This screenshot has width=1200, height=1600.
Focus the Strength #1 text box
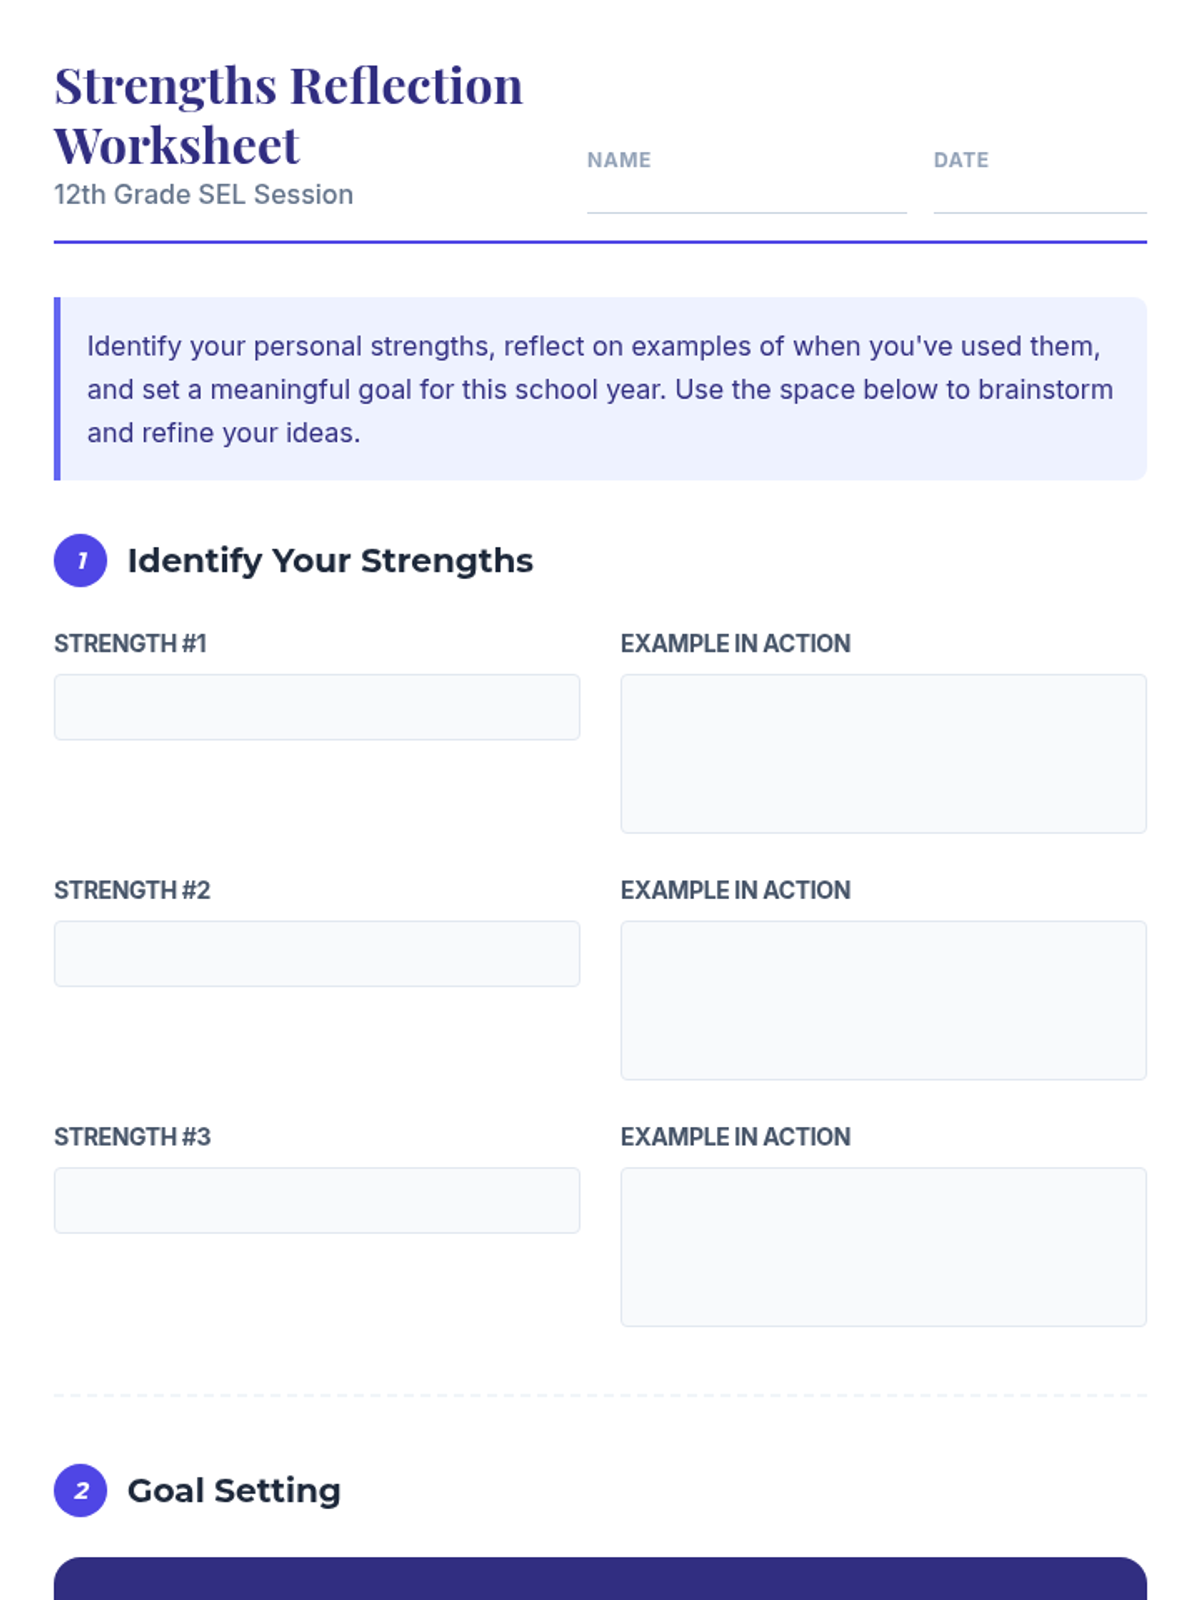[316, 707]
